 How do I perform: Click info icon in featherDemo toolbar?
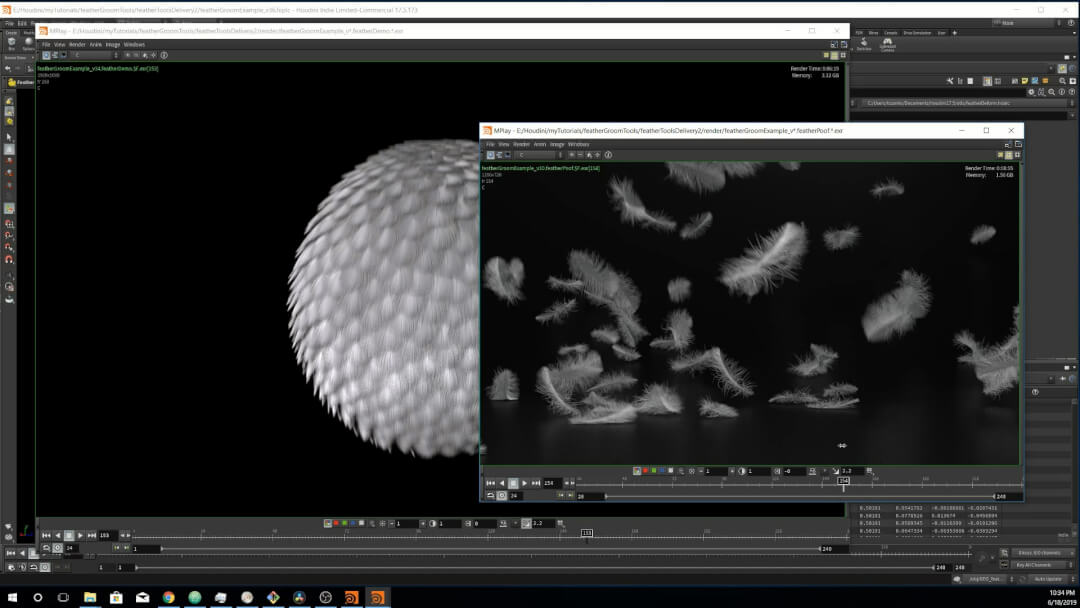point(164,55)
